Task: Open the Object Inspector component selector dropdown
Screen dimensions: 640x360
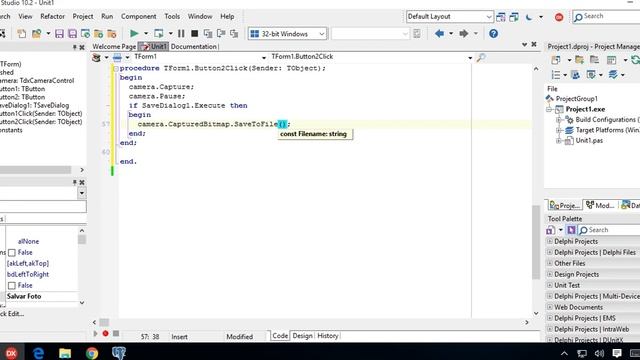Action: point(82,193)
